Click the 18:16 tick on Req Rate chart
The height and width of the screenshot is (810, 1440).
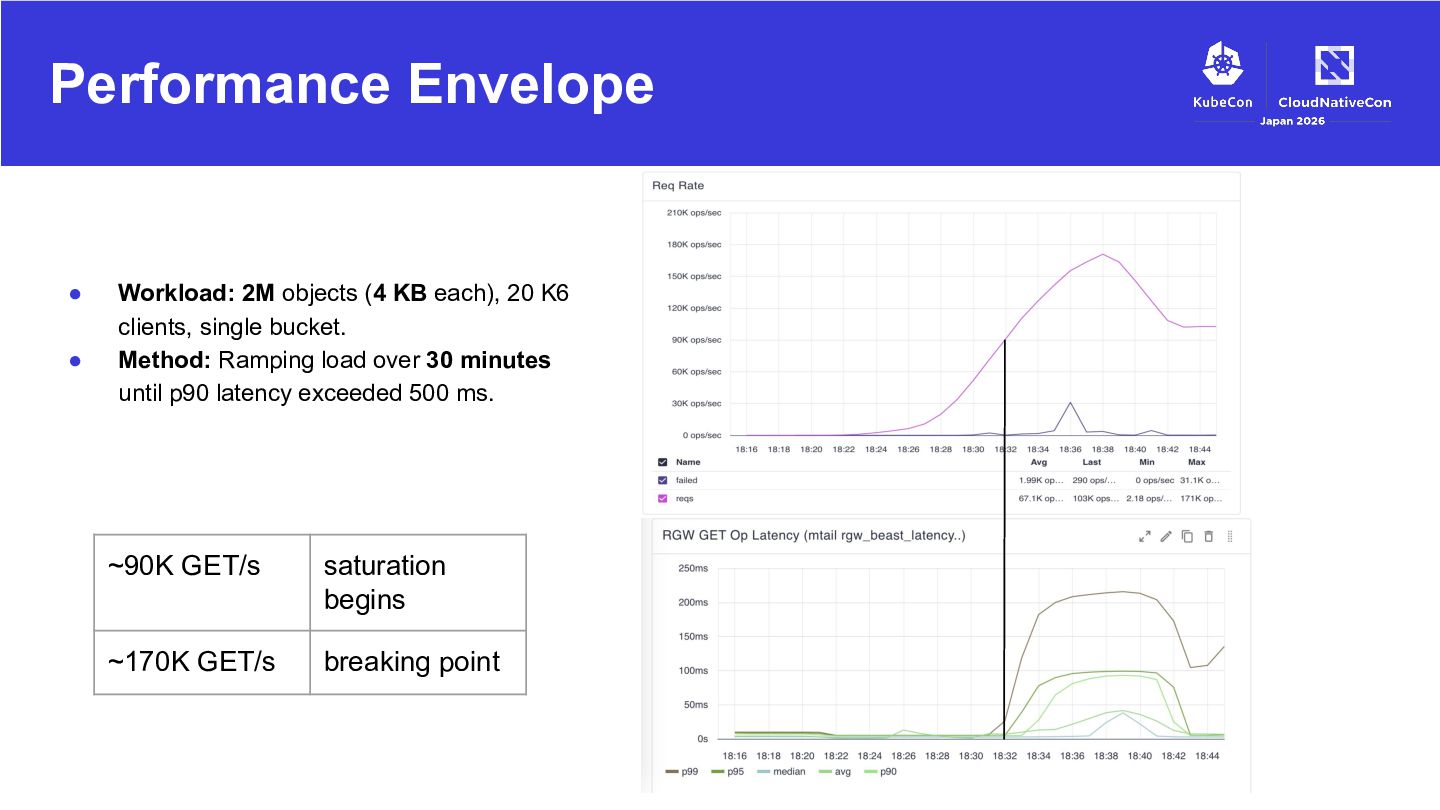coord(746,449)
